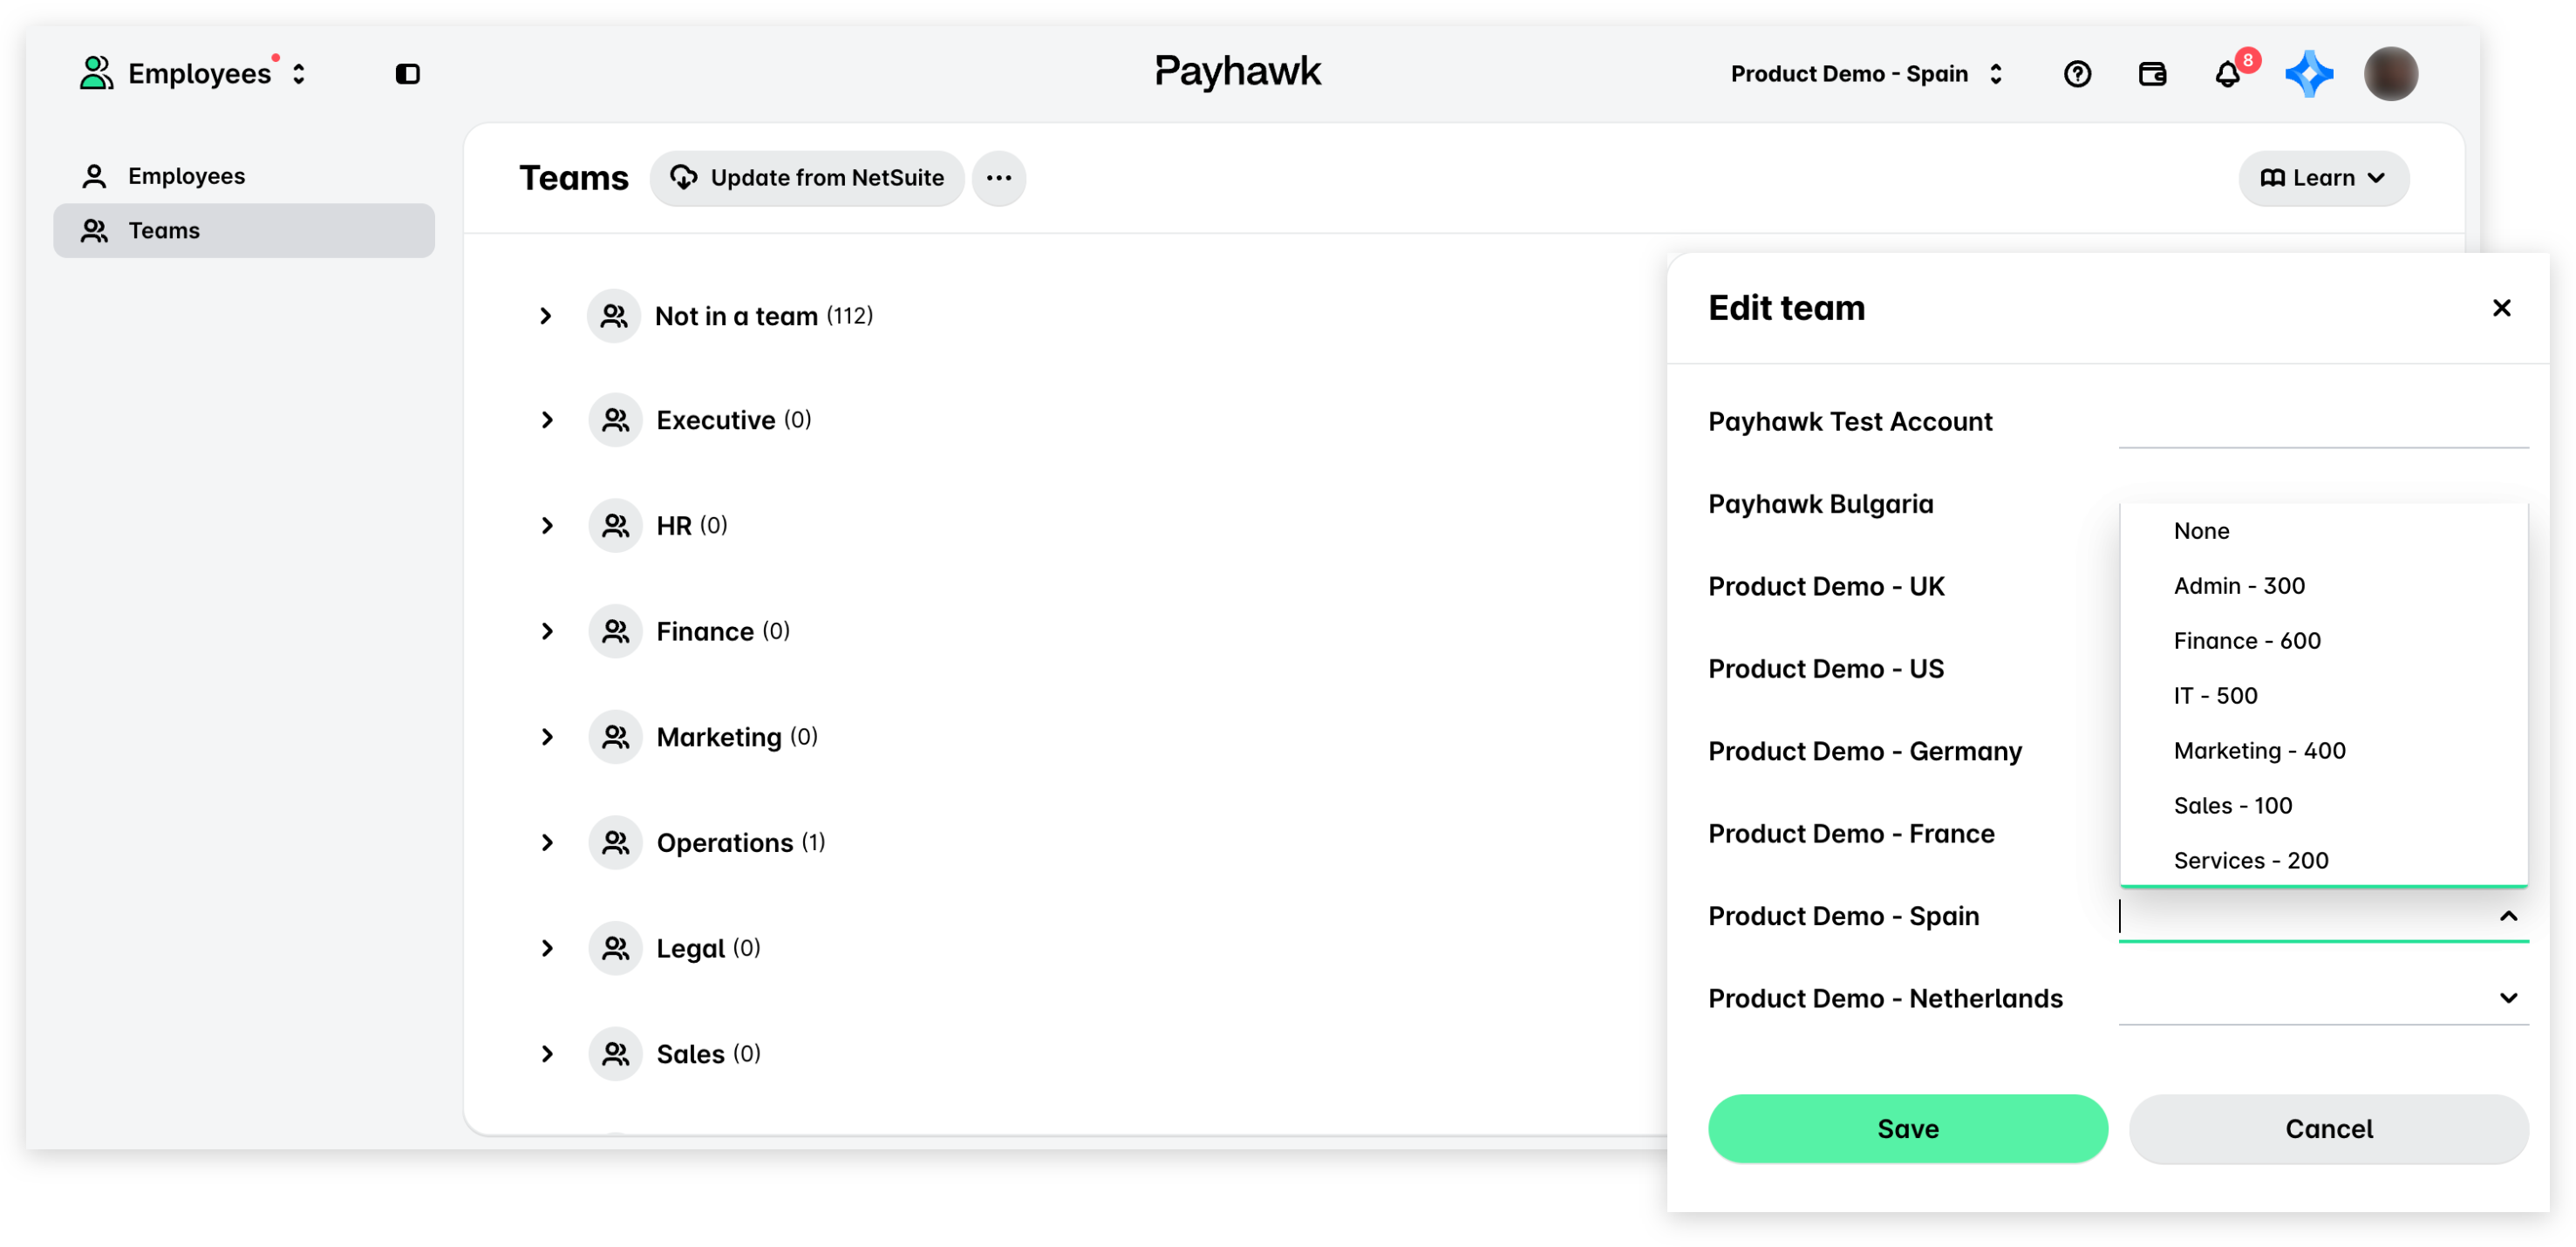The width and height of the screenshot is (2576, 1247).
Task: Click the Not in a team group icon
Action: pos(614,316)
